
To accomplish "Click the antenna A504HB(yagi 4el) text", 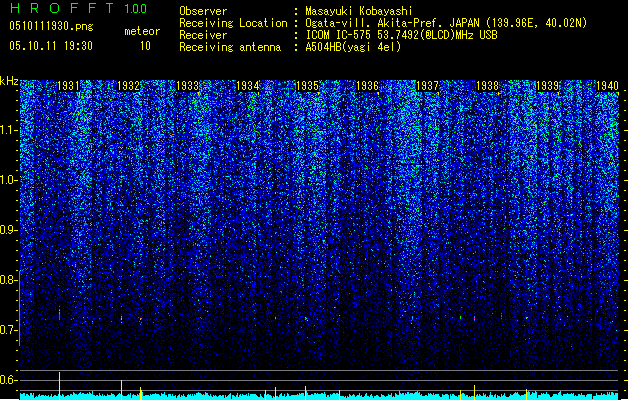I will (x=353, y=47).
